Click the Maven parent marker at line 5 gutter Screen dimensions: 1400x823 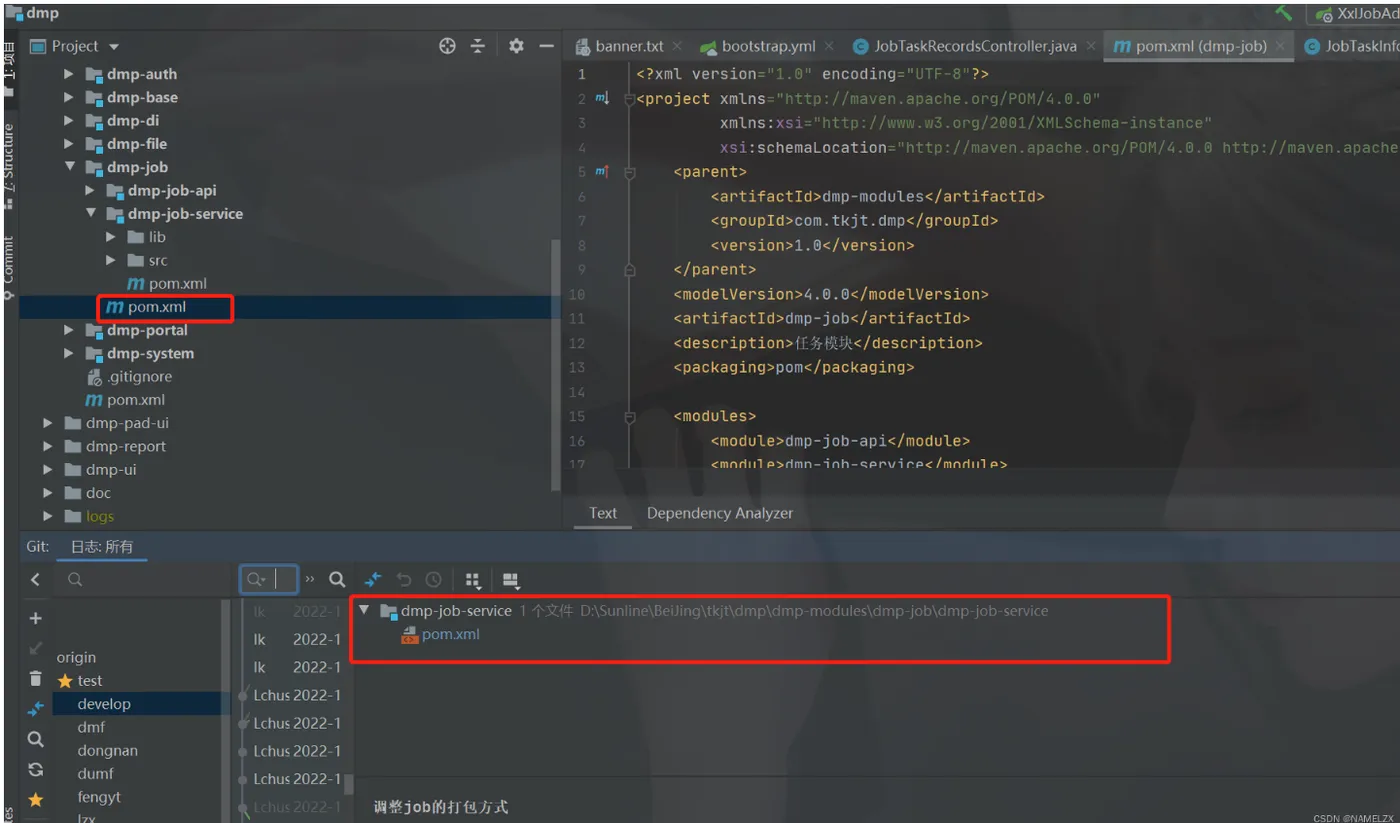tap(602, 172)
